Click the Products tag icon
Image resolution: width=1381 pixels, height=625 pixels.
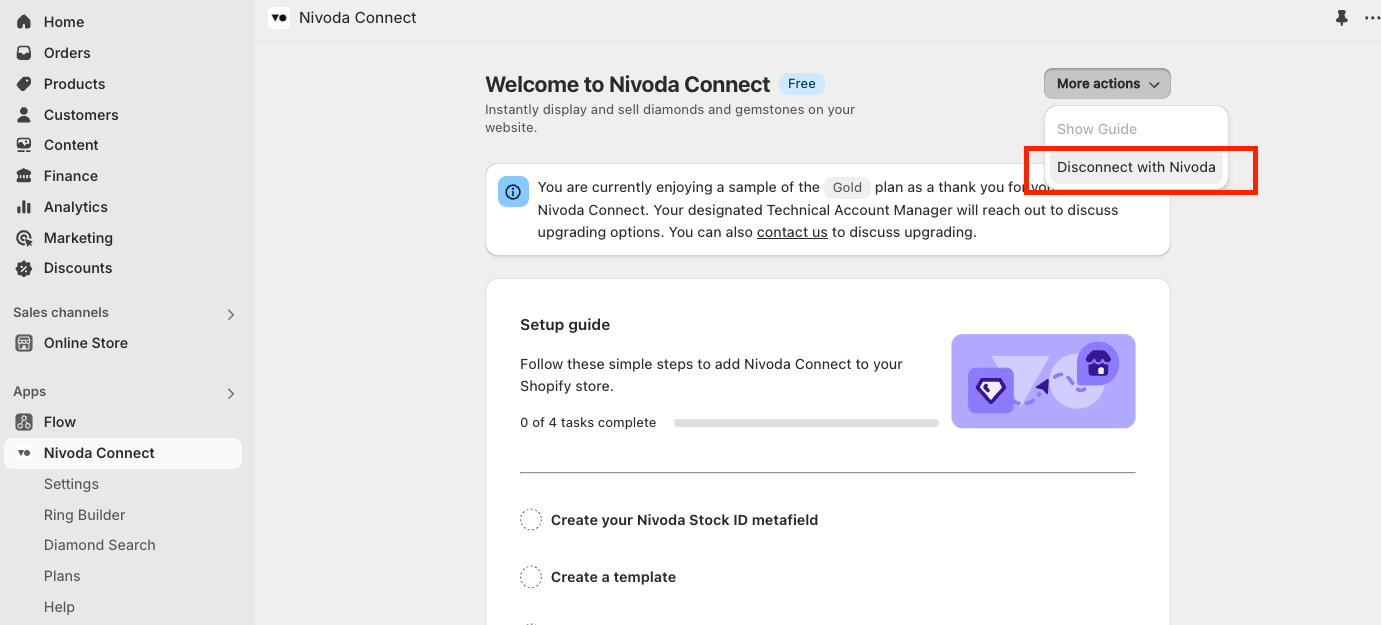(x=24, y=84)
